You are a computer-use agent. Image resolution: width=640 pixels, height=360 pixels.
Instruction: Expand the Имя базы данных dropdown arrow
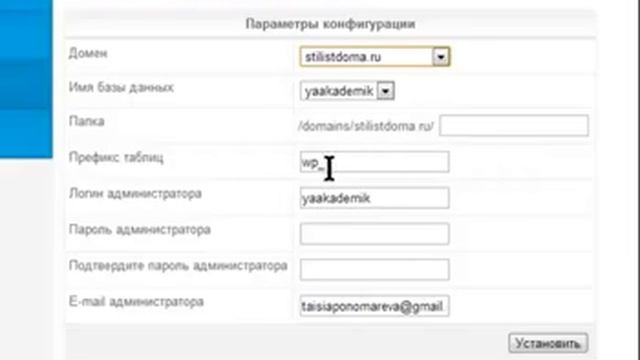(385, 91)
